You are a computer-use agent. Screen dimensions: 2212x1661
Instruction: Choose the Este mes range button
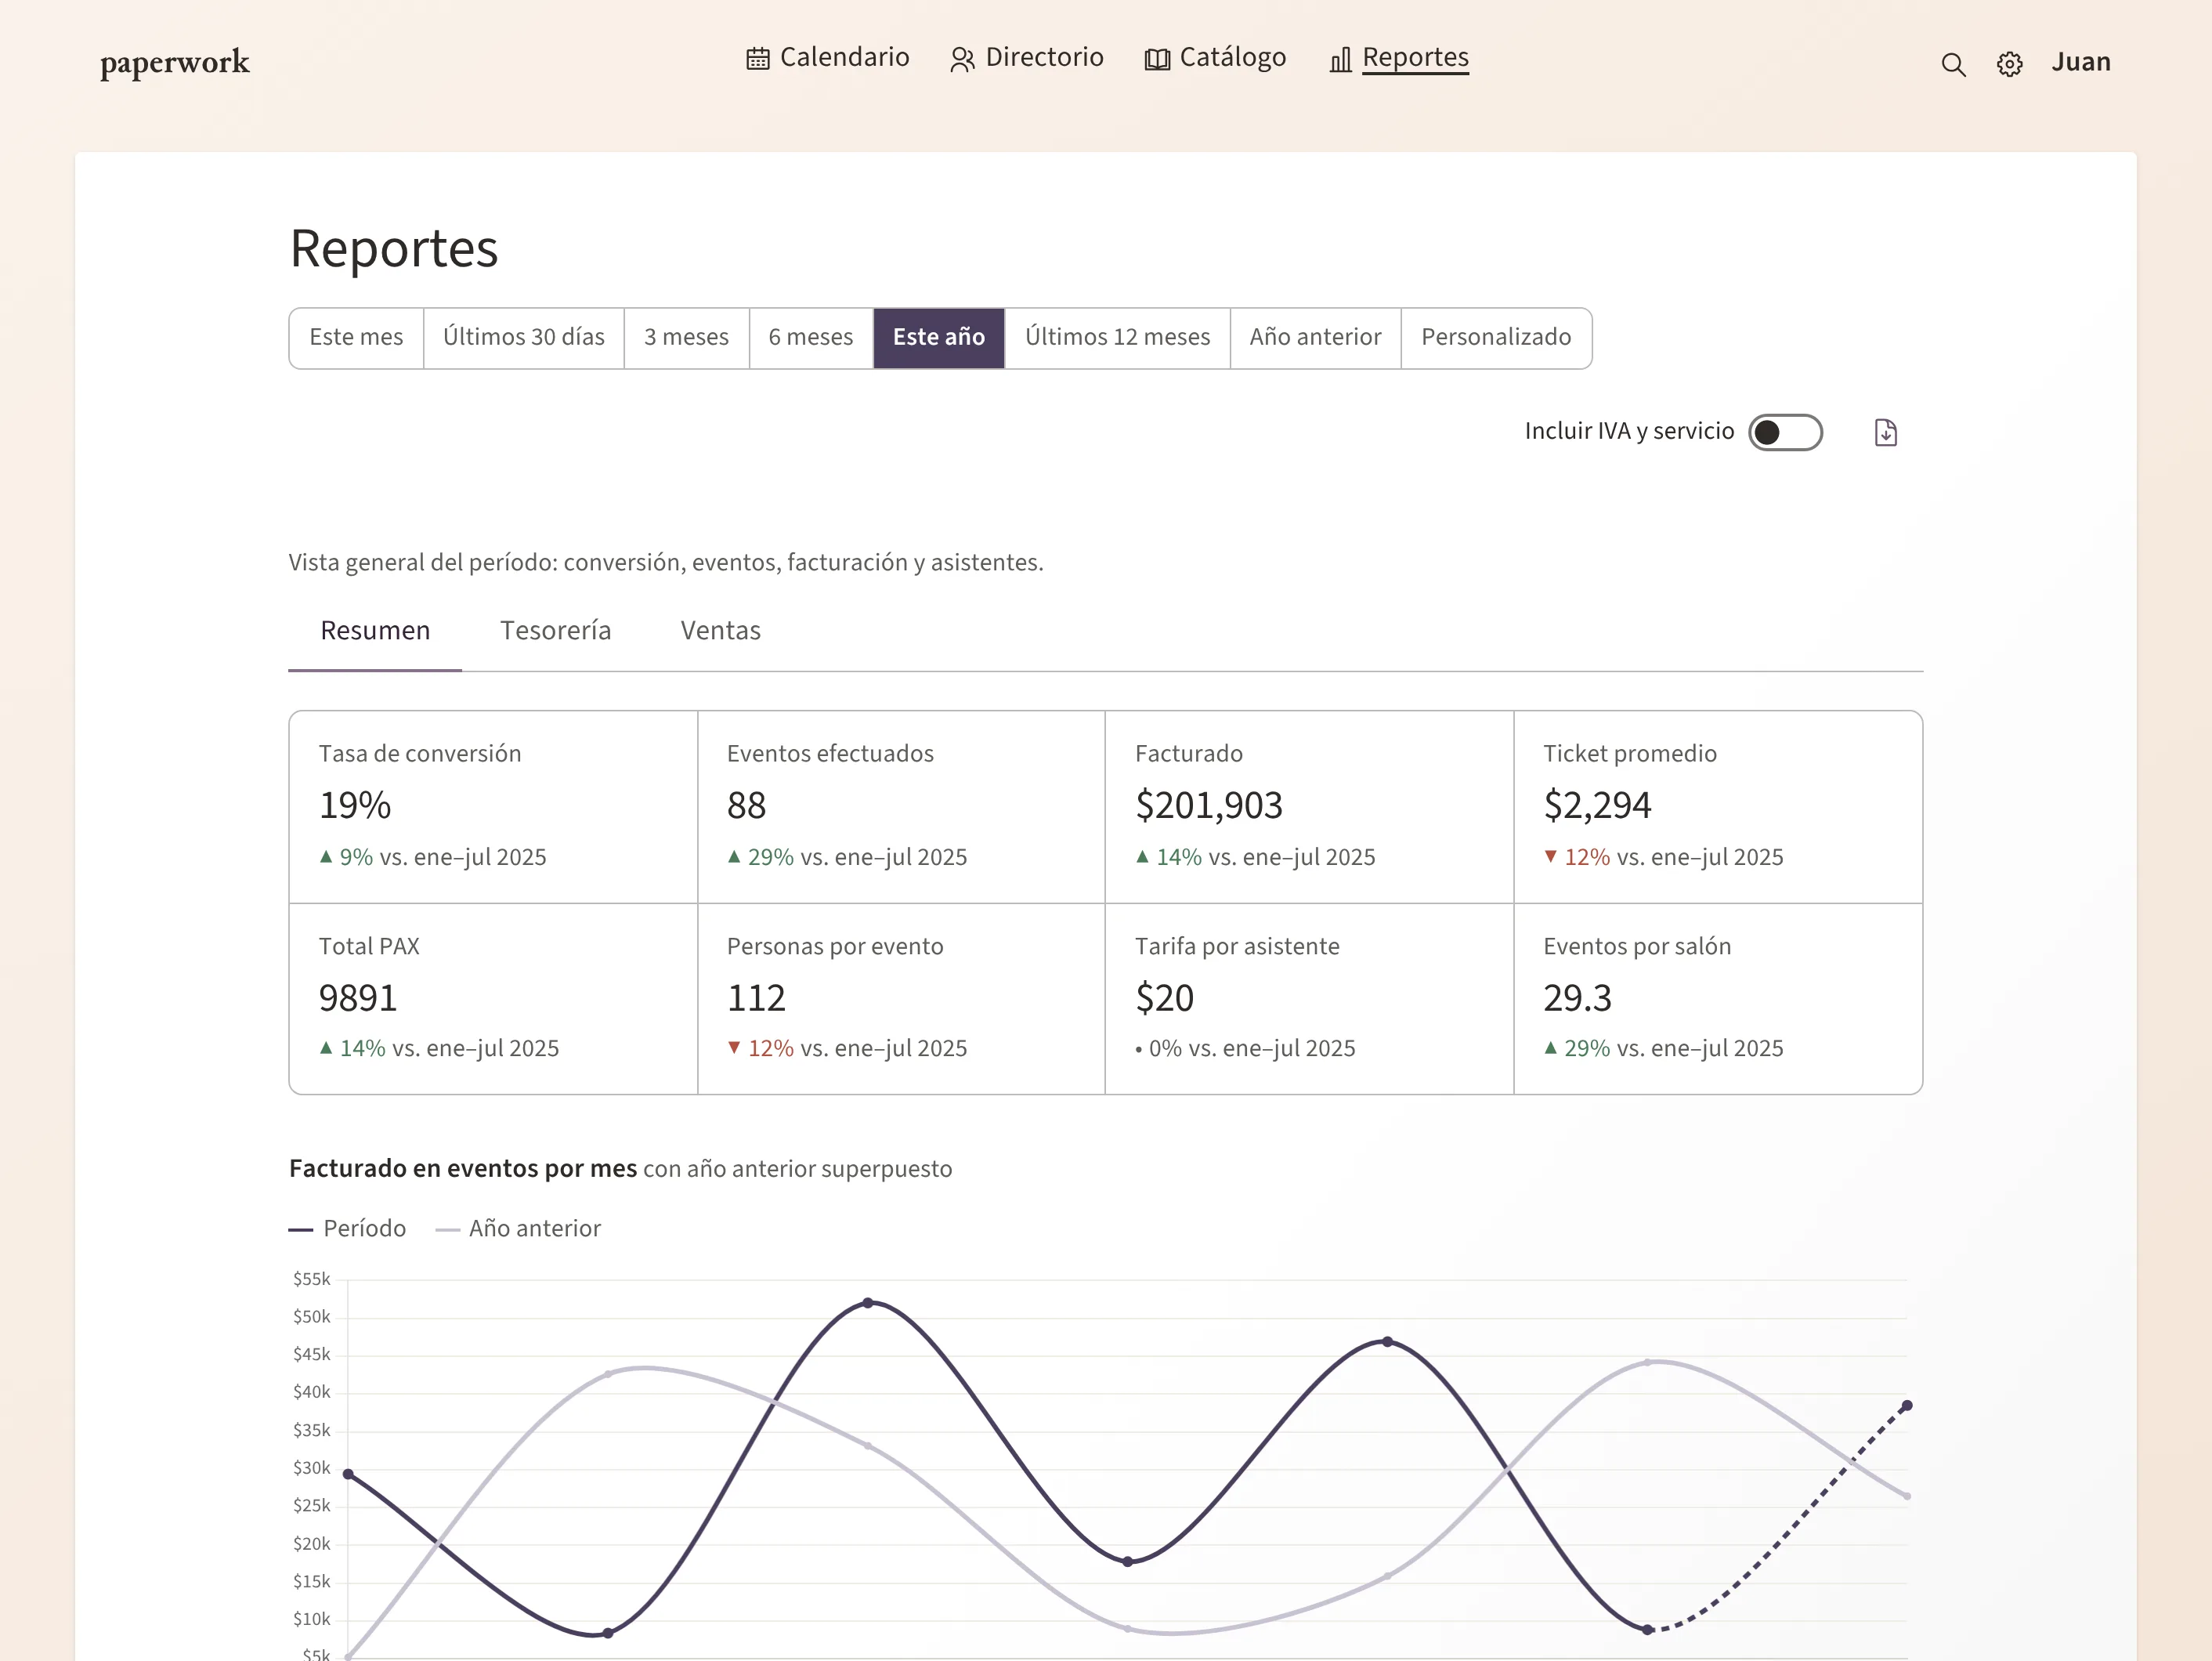tap(356, 338)
